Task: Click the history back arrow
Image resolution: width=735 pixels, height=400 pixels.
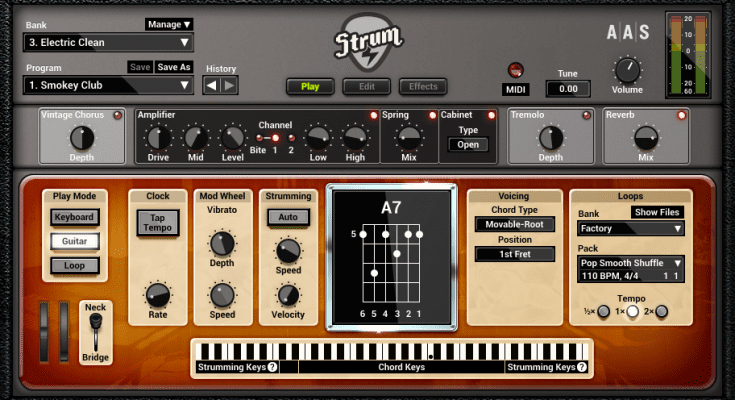Action: 212,86
